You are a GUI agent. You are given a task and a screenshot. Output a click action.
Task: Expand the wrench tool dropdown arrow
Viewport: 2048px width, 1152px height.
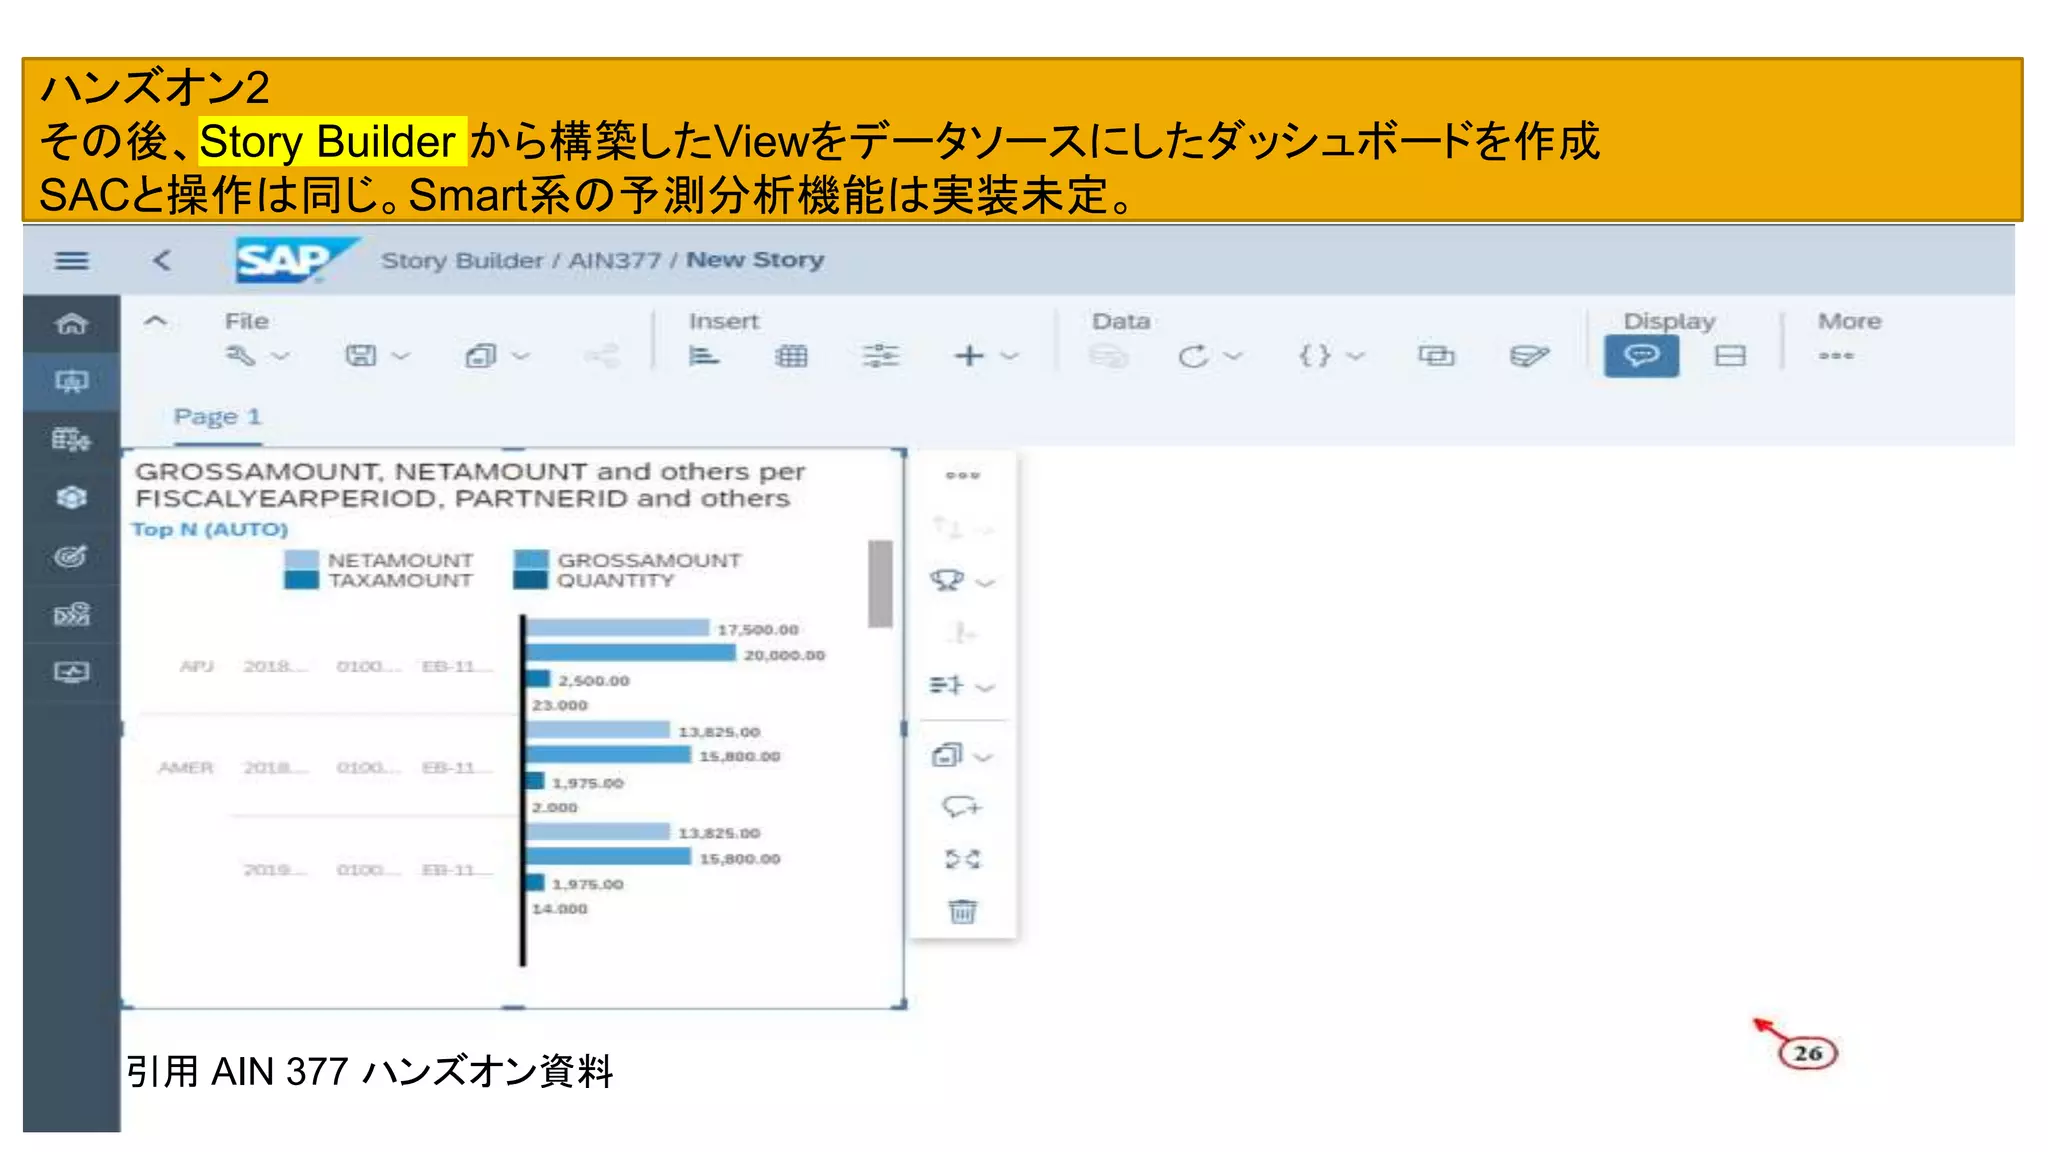click(x=281, y=356)
